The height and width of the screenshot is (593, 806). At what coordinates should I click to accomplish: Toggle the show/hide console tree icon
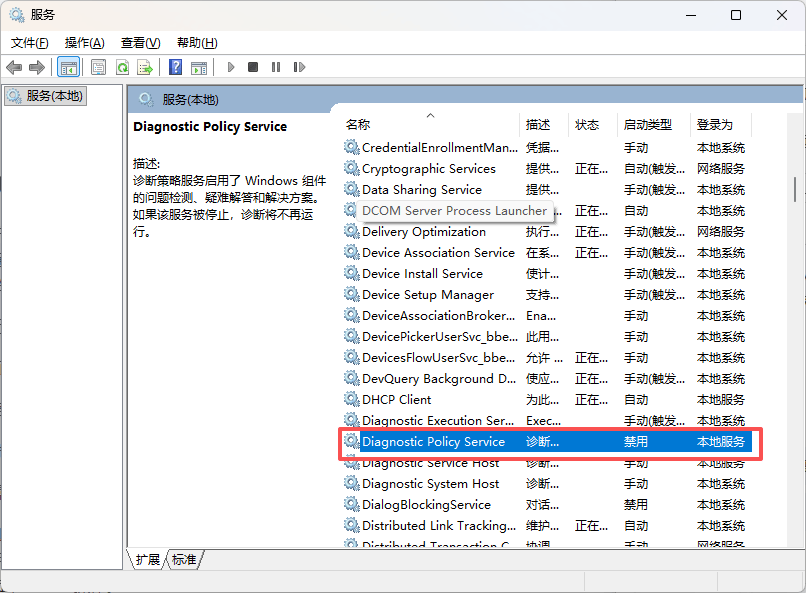68,67
